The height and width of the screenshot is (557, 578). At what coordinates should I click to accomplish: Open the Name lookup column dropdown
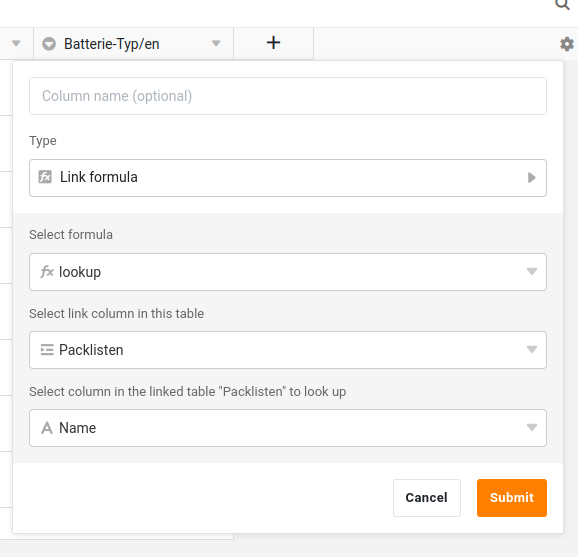click(288, 428)
